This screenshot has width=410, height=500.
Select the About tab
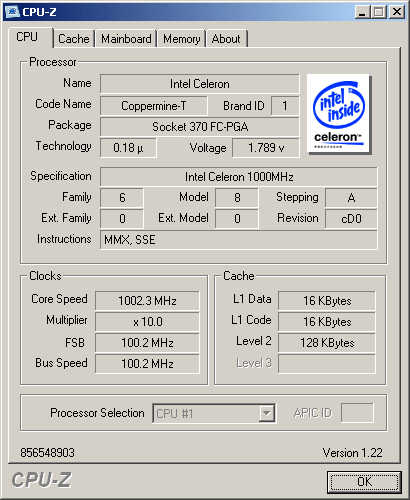pos(226,39)
